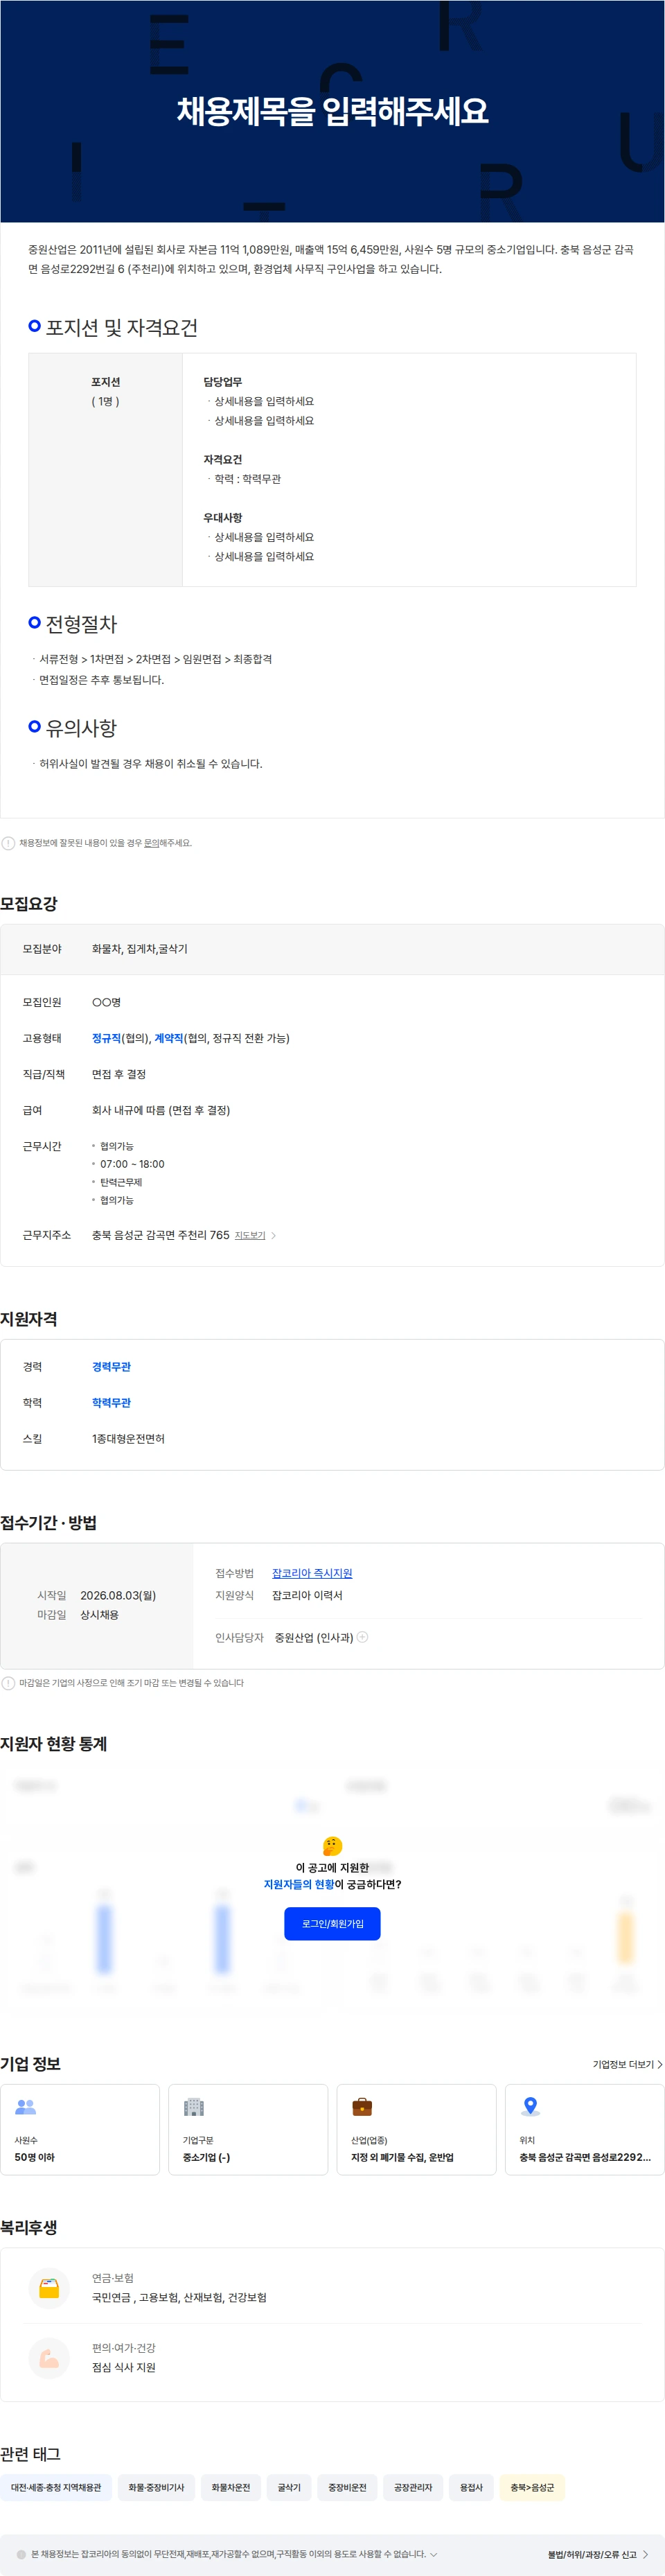Image resolution: width=665 pixels, height=2576 pixels.
Task: Select the 충북>음성군 tag
Action: pos(532,2487)
